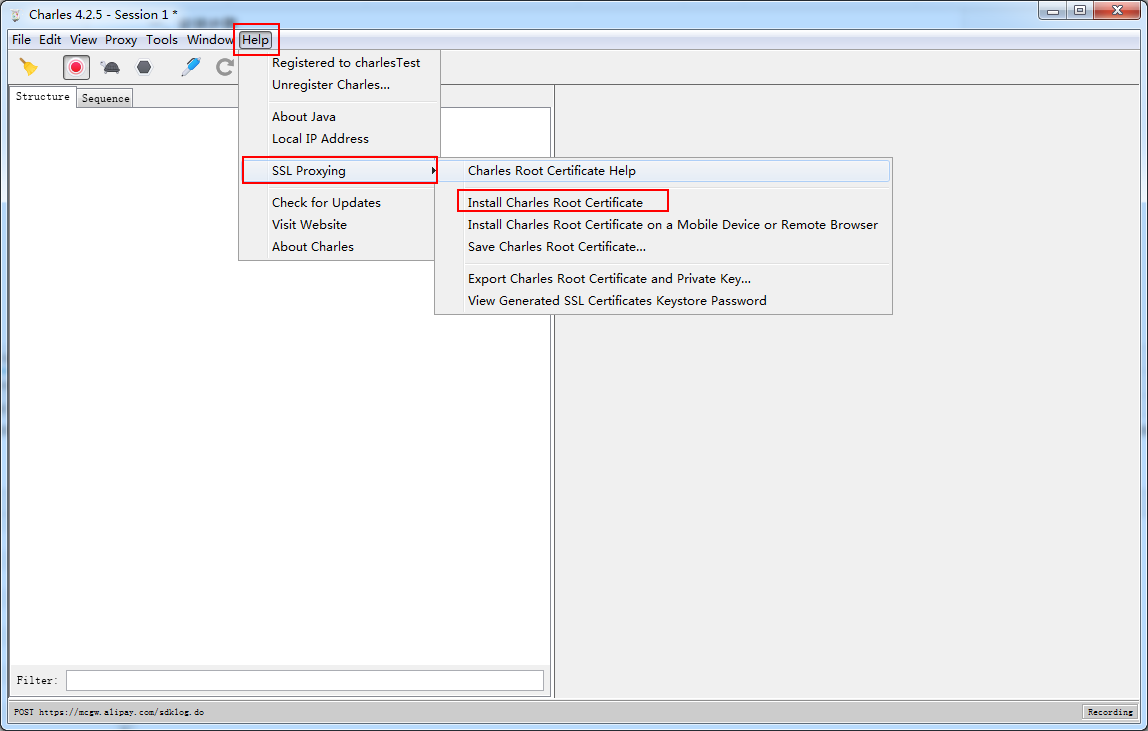Image resolution: width=1148 pixels, height=731 pixels.
Task: Minimize the Charles window
Action: (x=1054, y=11)
